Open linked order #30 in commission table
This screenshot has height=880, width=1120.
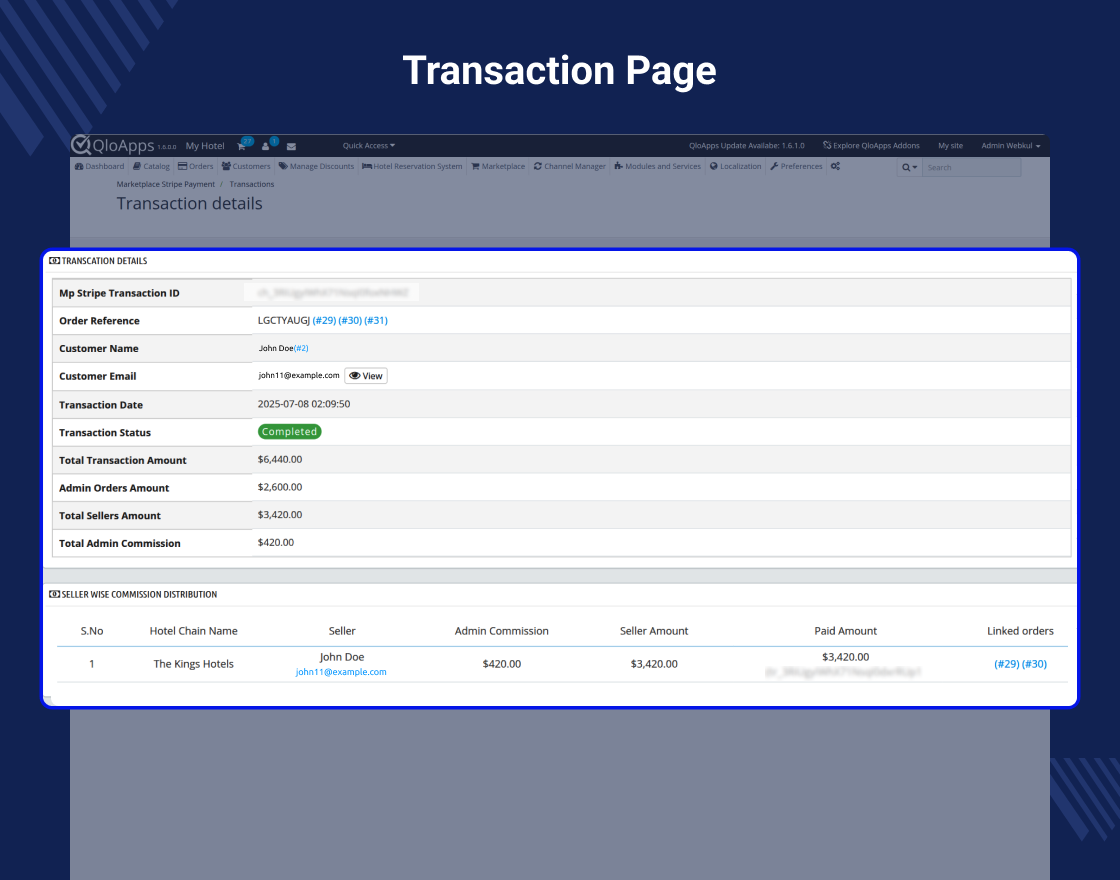pyautogui.click(x=1034, y=664)
